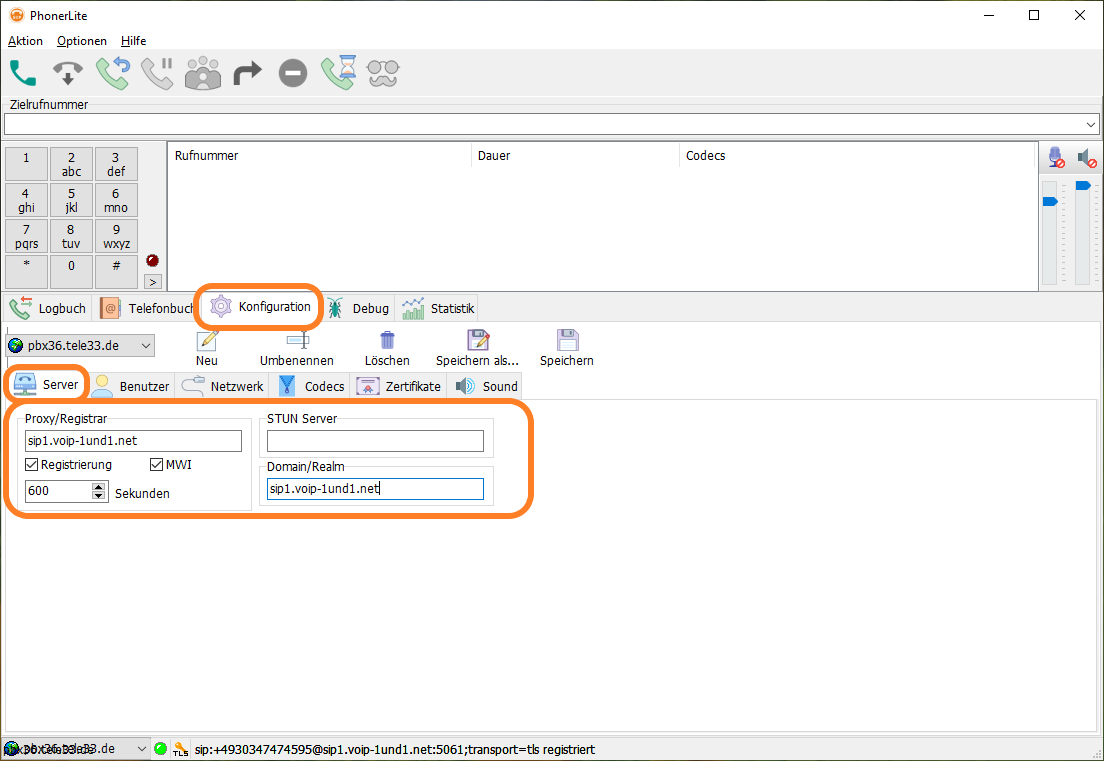Toggle the Registrierung checkbox
This screenshot has height=761, width=1104.
tap(31, 465)
